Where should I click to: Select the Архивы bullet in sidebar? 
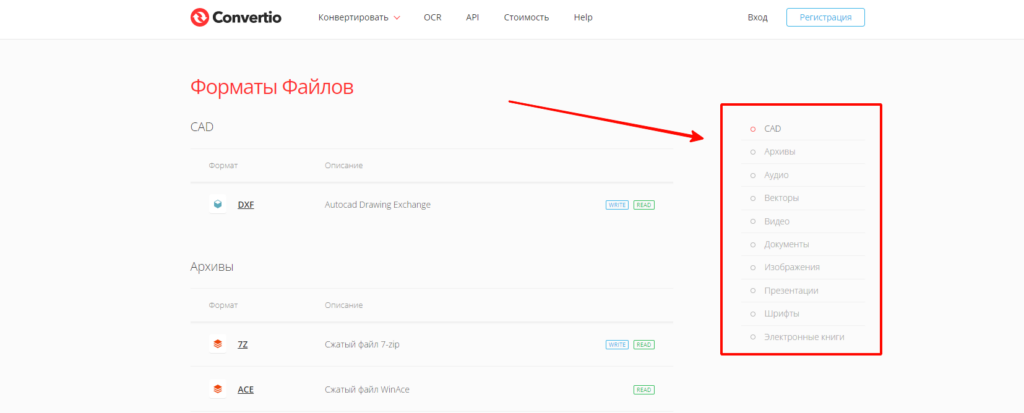(x=753, y=152)
